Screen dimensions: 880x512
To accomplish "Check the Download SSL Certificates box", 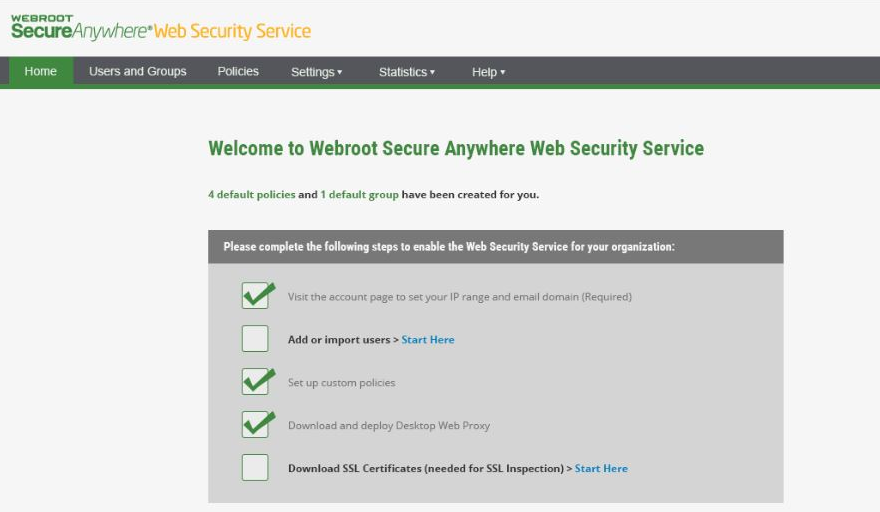I will click(x=255, y=468).
